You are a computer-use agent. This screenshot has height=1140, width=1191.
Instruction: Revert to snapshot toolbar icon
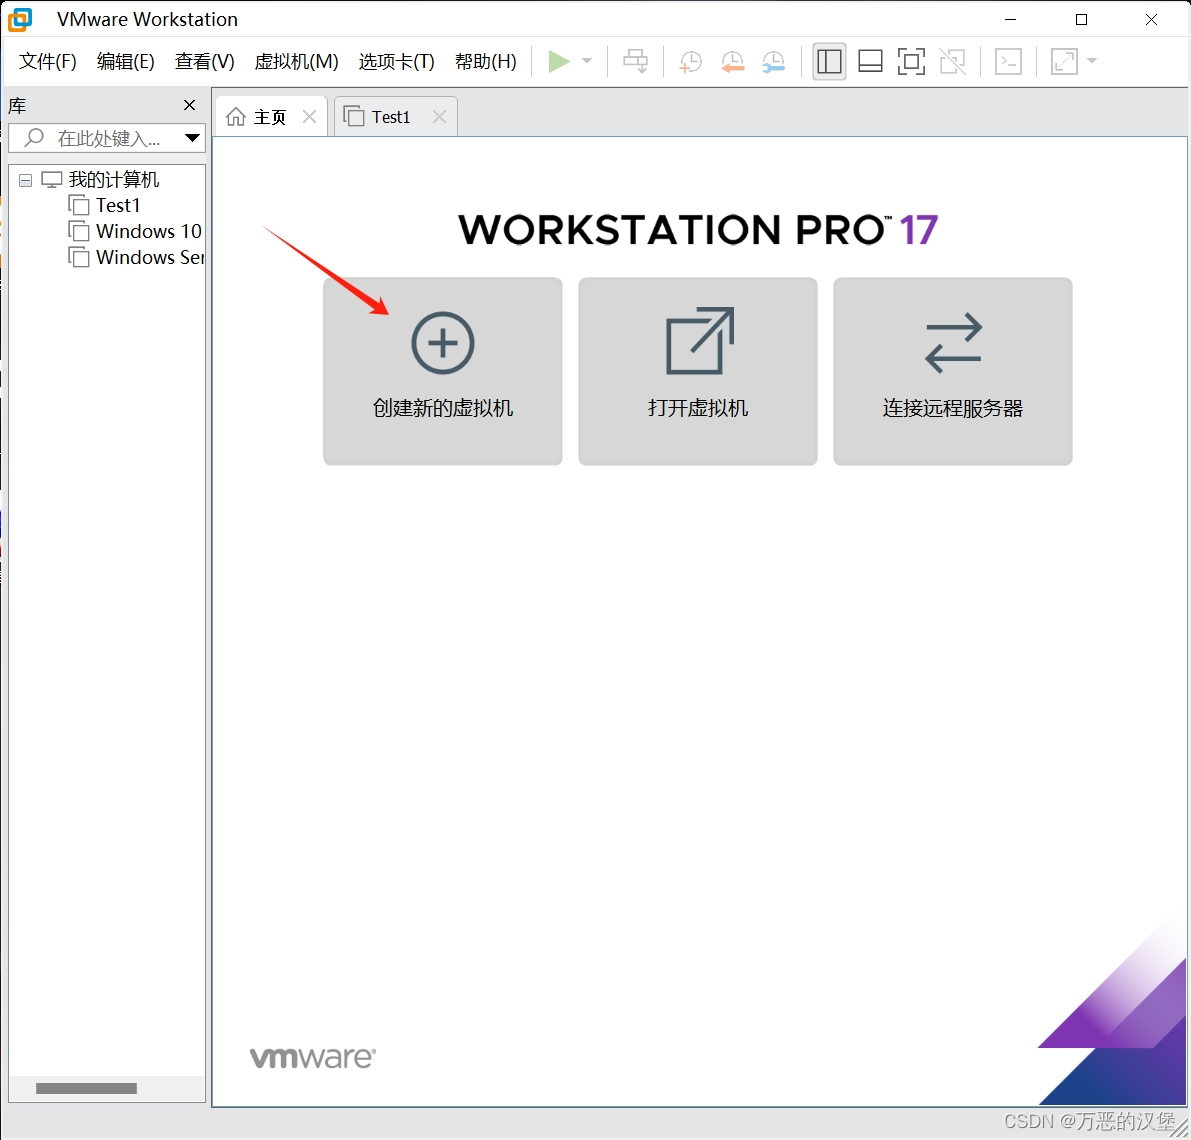(732, 62)
